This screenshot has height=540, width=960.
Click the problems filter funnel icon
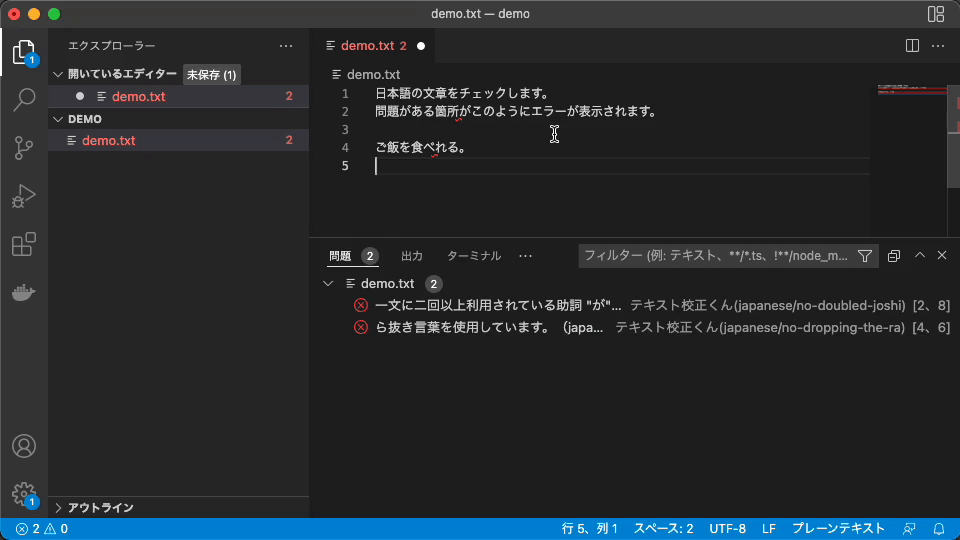[x=865, y=256]
